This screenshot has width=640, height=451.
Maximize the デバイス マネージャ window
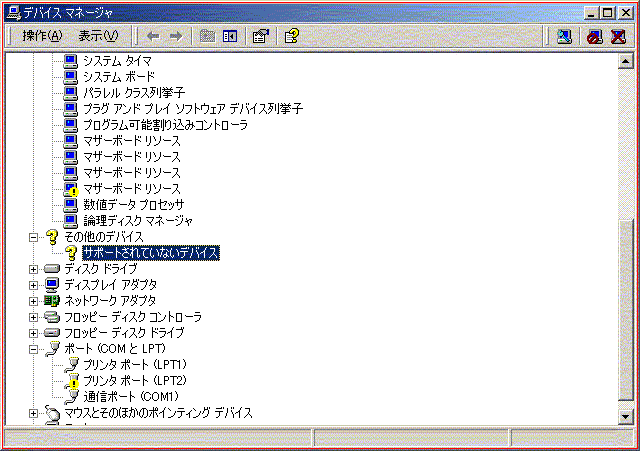pyautogui.click(x=607, y=13)
